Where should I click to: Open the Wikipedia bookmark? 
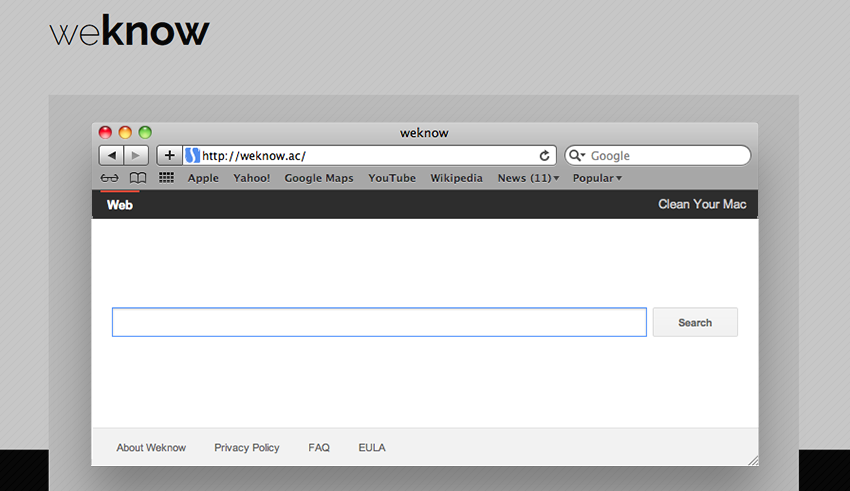coord(456,178)
